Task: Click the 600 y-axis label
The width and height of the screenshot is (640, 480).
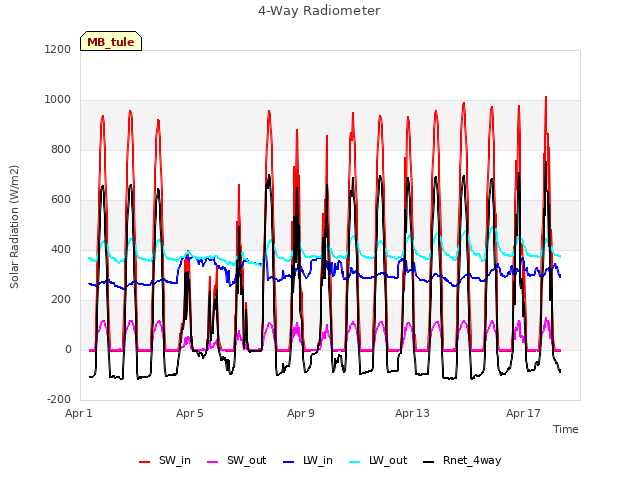Action: click(61, 199)
